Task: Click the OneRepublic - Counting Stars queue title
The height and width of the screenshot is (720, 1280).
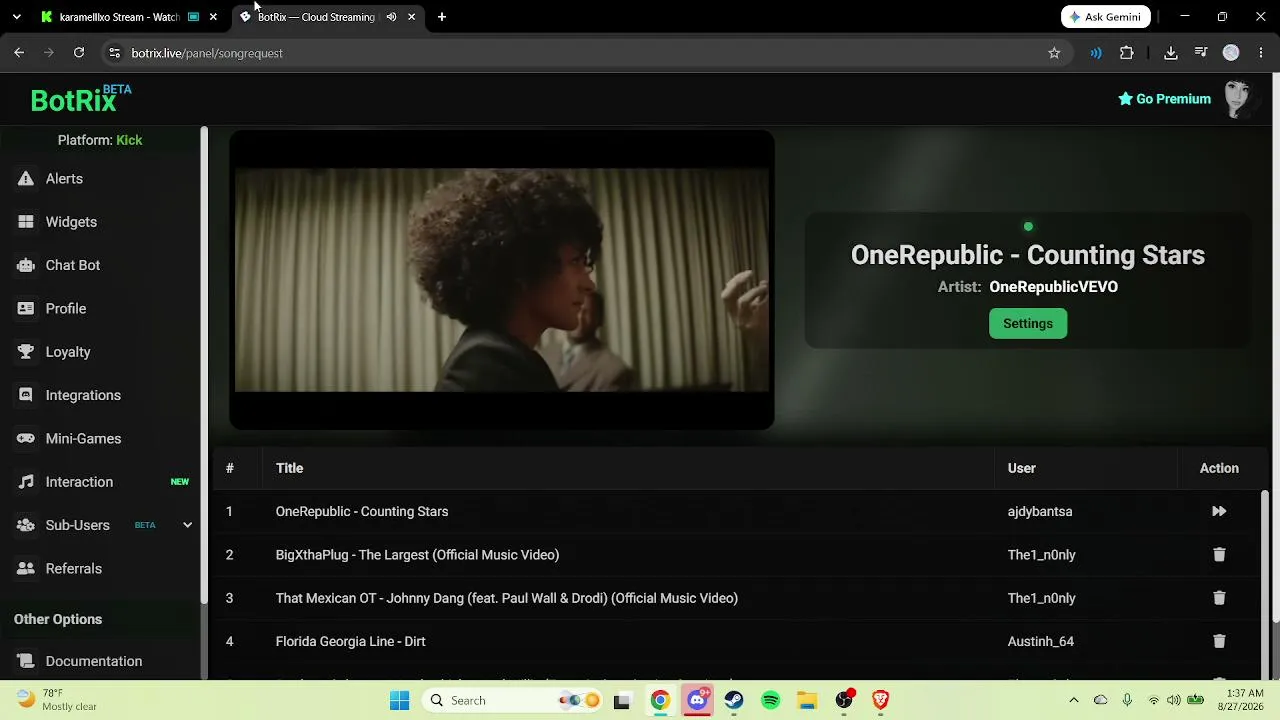Action: (362, 511)
